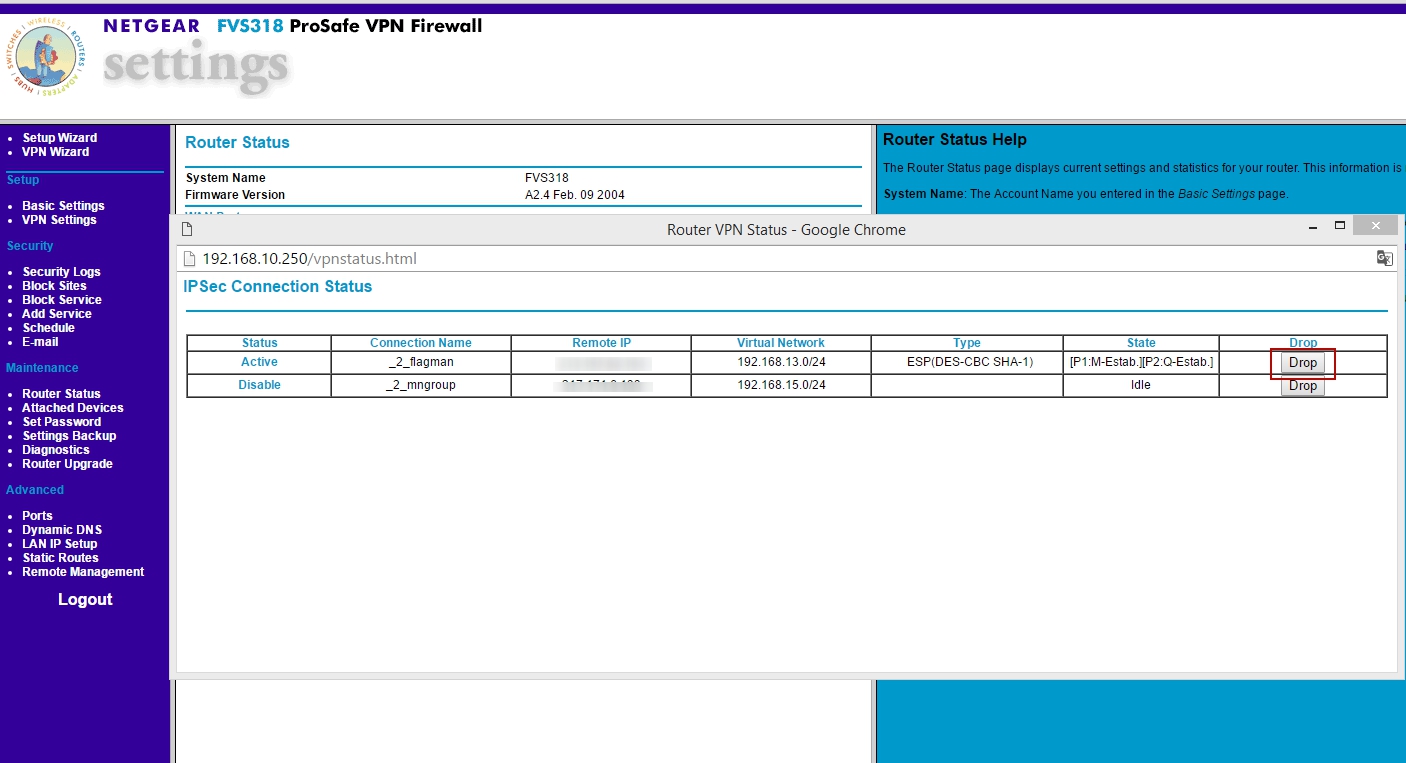Drop the _2_mngroup VPN connection

pos(1302,386)
